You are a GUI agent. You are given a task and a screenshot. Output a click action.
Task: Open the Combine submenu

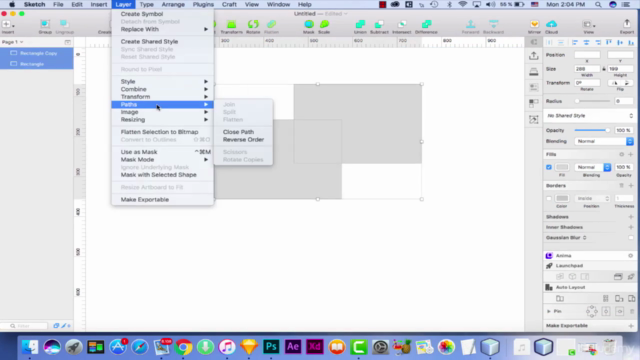pos(162,89)
